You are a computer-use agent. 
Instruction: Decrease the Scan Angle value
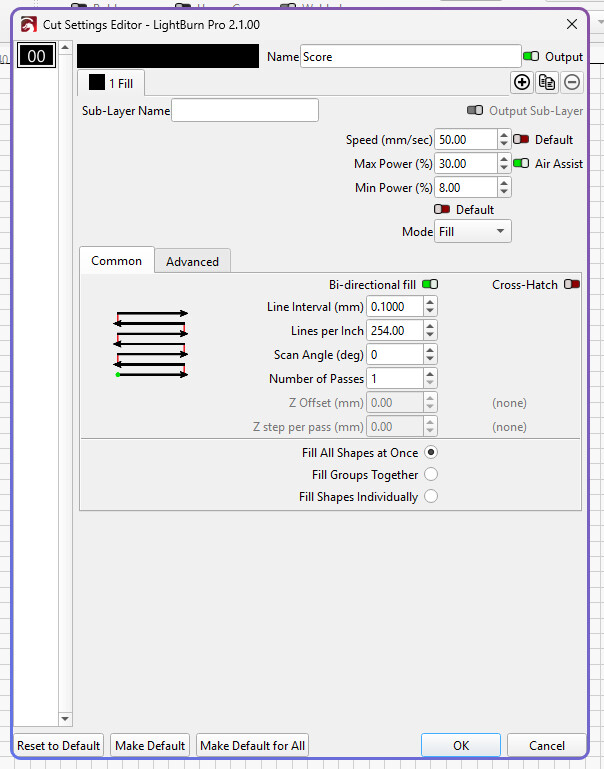coord(430,359)
